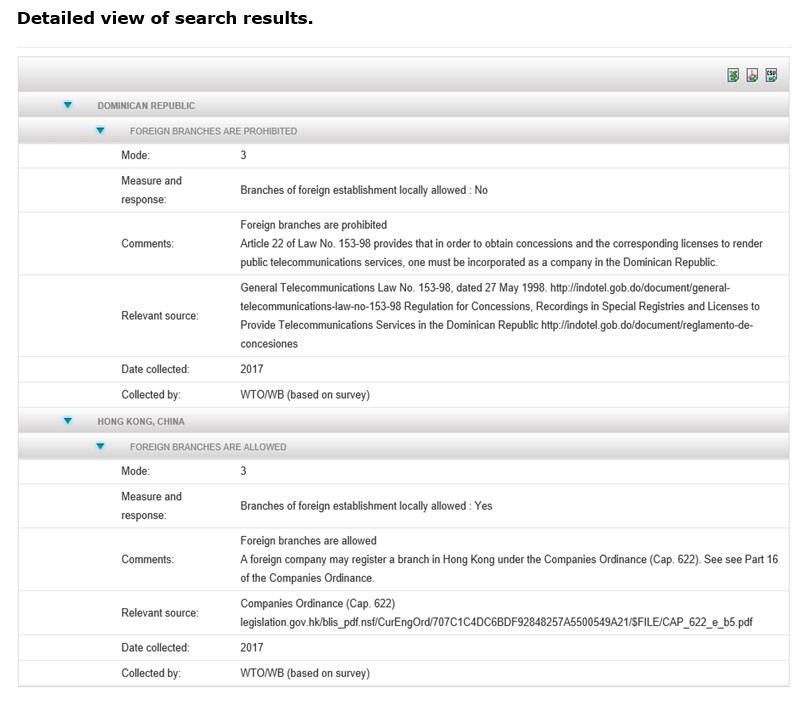This screenshot has height=709, width=801.
Task: Click the 'Foreign Branches Are Prohibited' header label
Action: pos(214,131)
